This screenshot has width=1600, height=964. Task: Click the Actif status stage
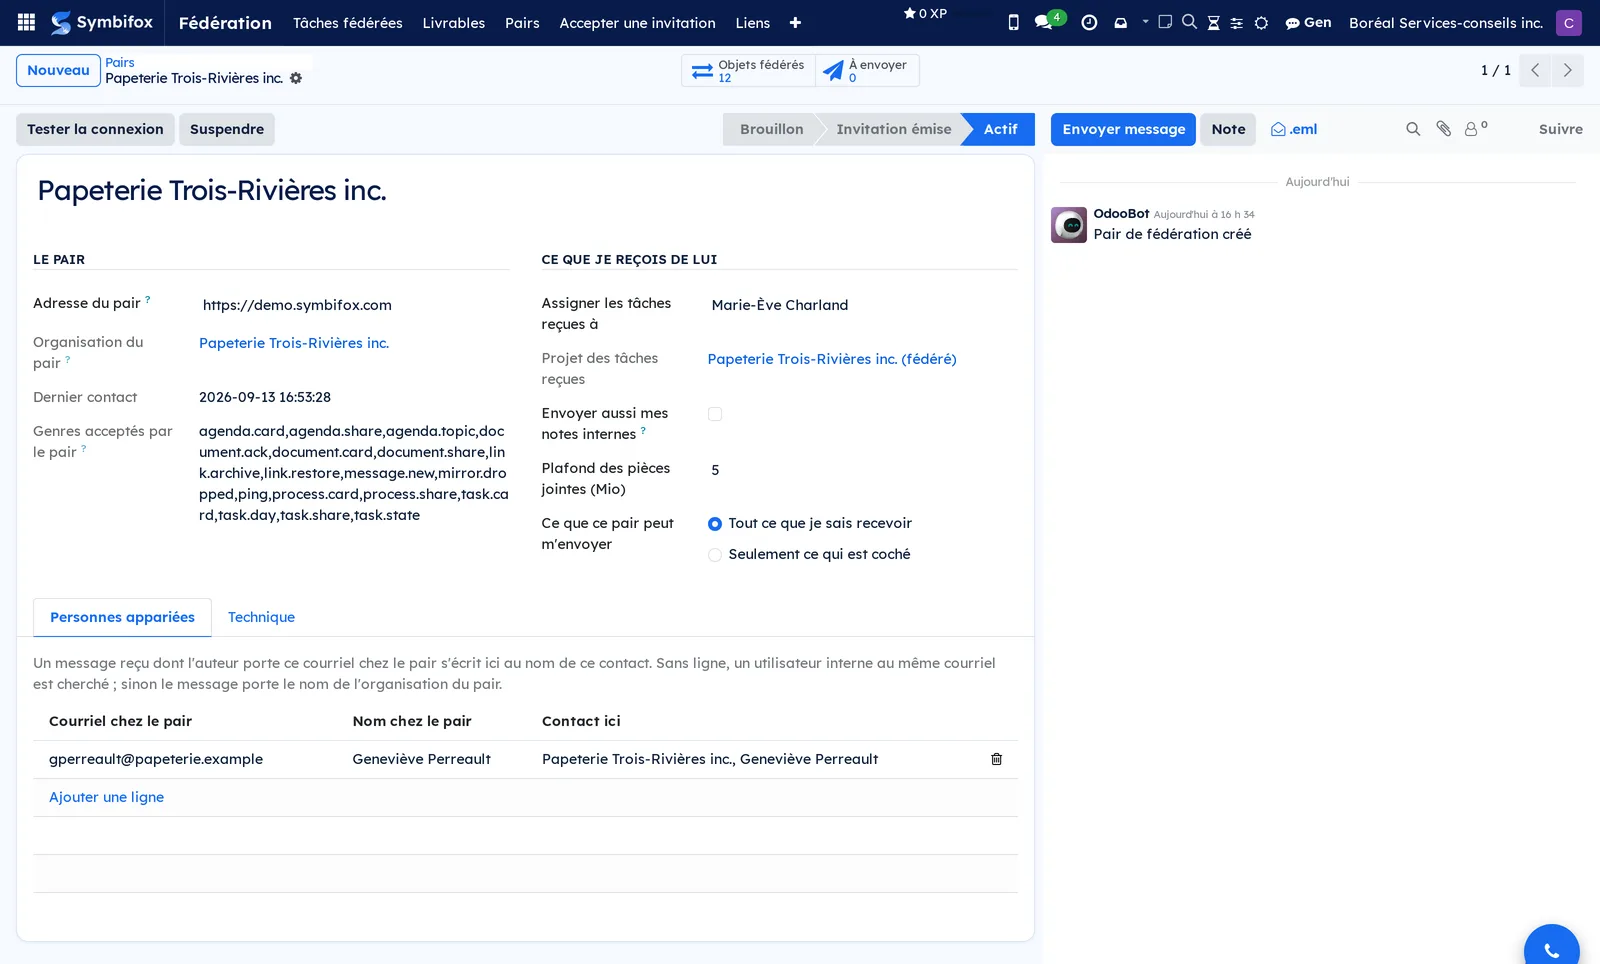[1000, 129]
